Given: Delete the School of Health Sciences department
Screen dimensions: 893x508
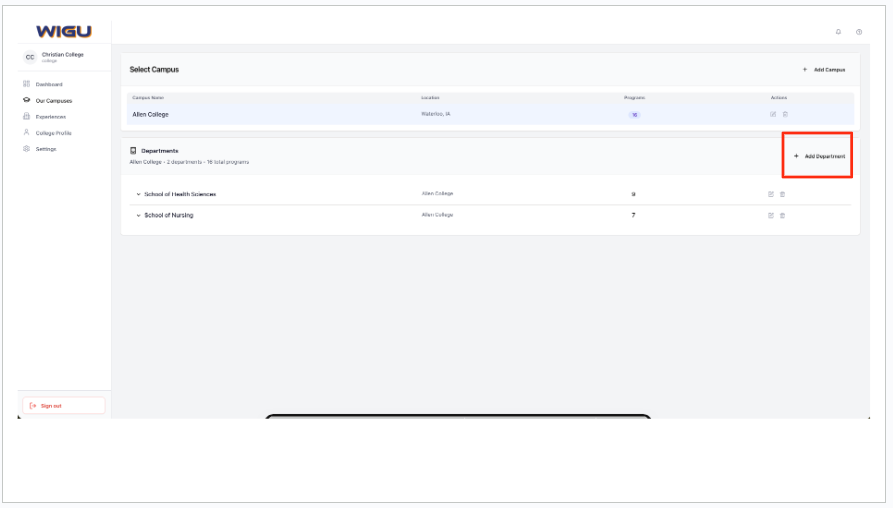Looking at the screenshot, I should [x=782, y=194].
